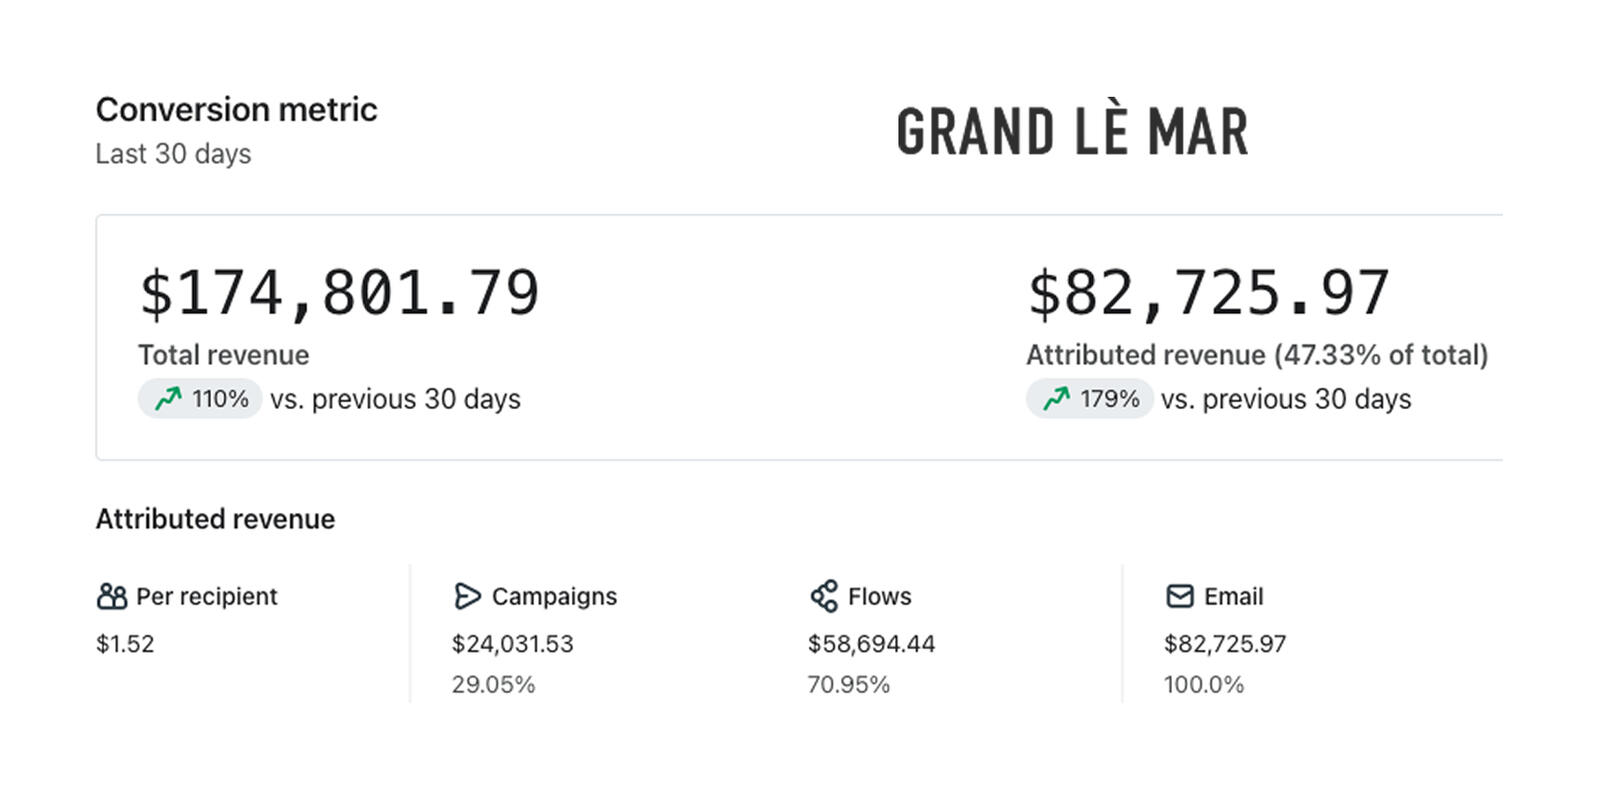The height and width of the screenshot is (790, 1620).
Task: Click the Flows 70.95% percentage
Action: click(x=848, y=685)
